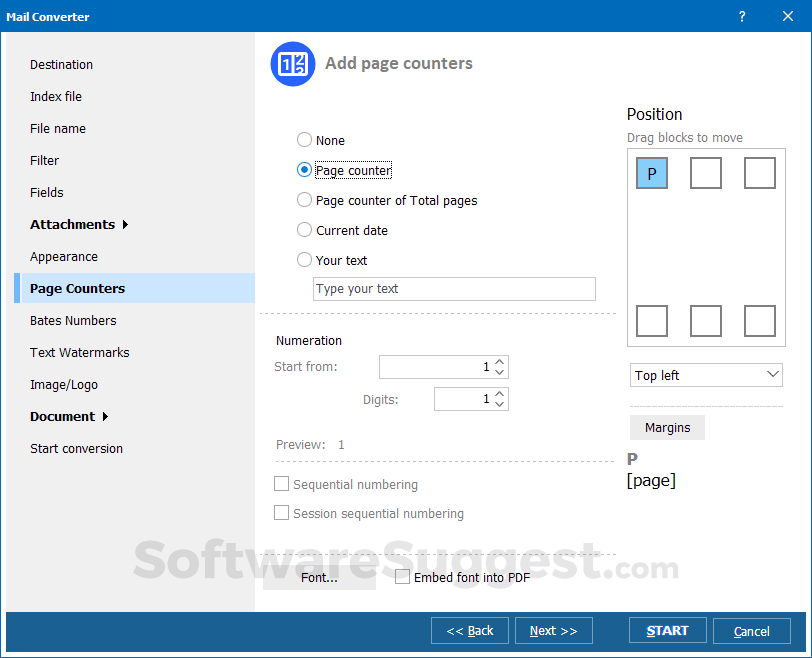The height and width of the screenshot is (658, 812).
Task: Select the top-right position block
Action: (x=760, y=173)
